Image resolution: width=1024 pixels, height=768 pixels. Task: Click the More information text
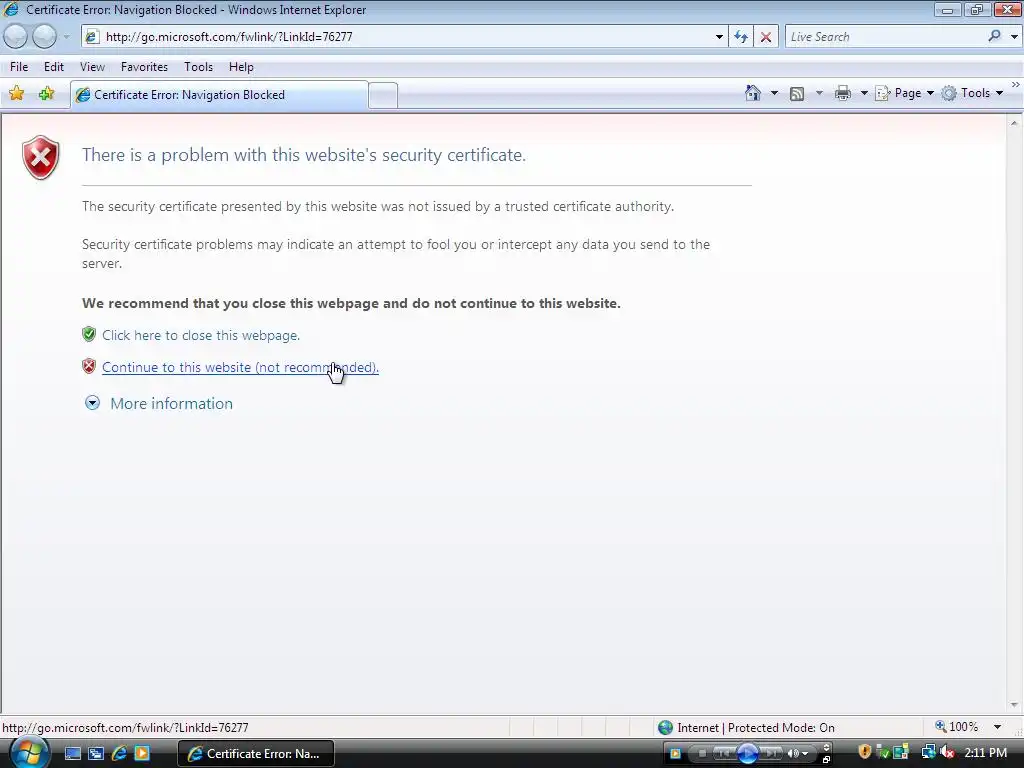(x=171, y=404)
